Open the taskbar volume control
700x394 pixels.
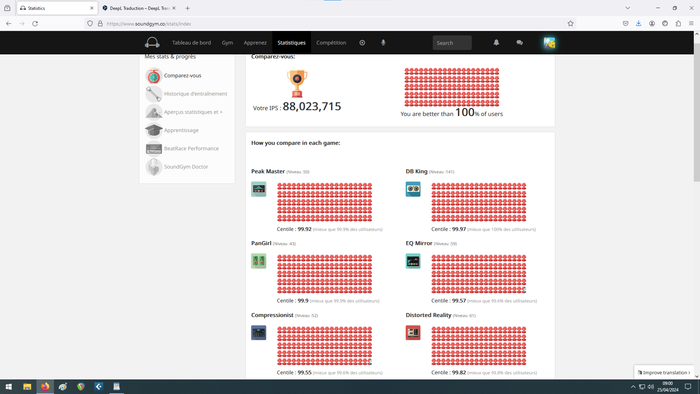(650, 387)
